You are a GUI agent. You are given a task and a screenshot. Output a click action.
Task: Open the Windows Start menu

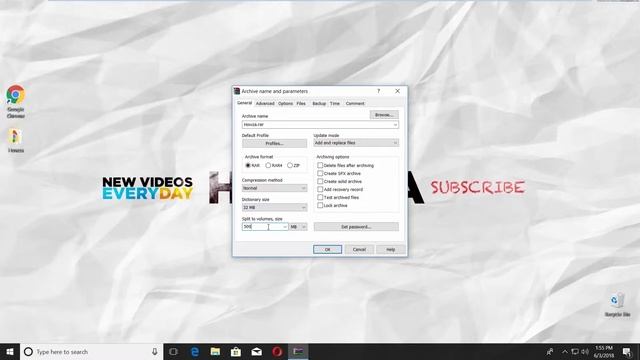(x=10, y=351)
